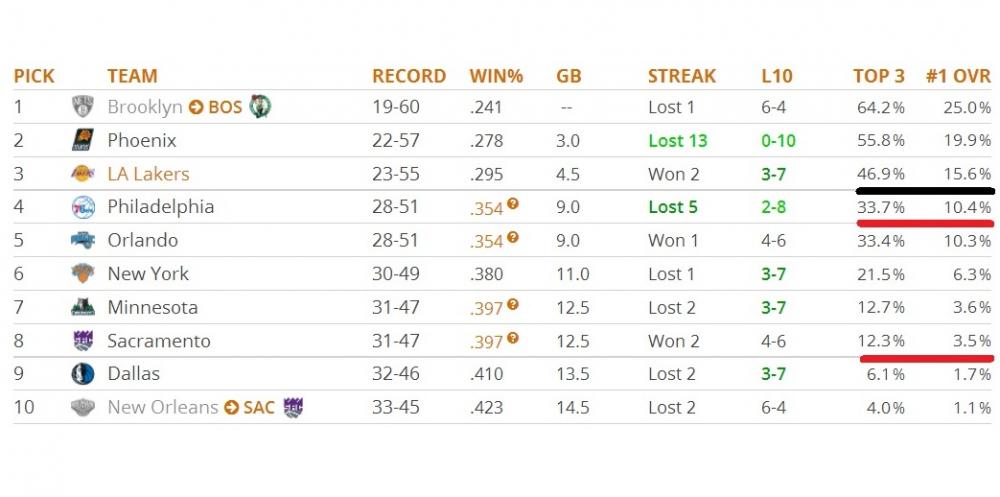Open the LA Lakers team link
The image size is (1000, 497).
[148, 174]
